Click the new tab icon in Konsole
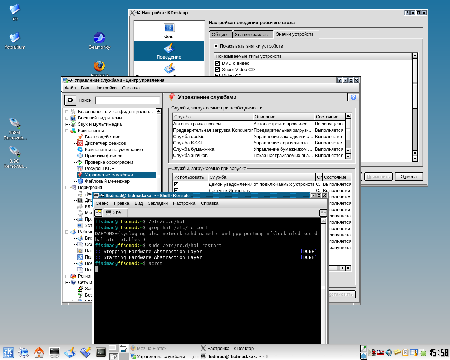Viewport: 450px width, 360px height. tap(98, 212)
